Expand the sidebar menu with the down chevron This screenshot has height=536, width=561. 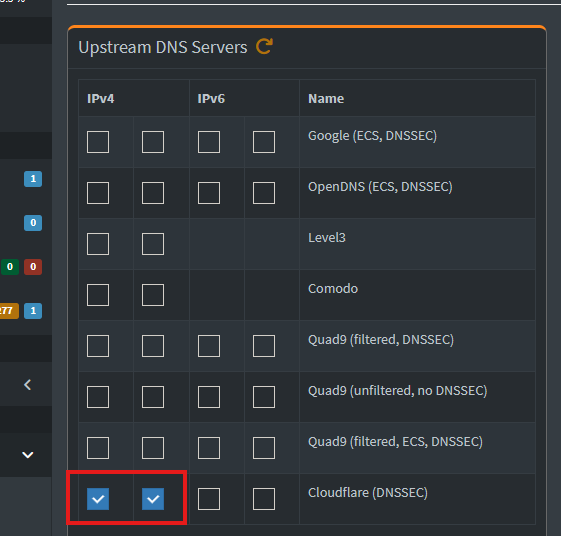click(28, 455)
